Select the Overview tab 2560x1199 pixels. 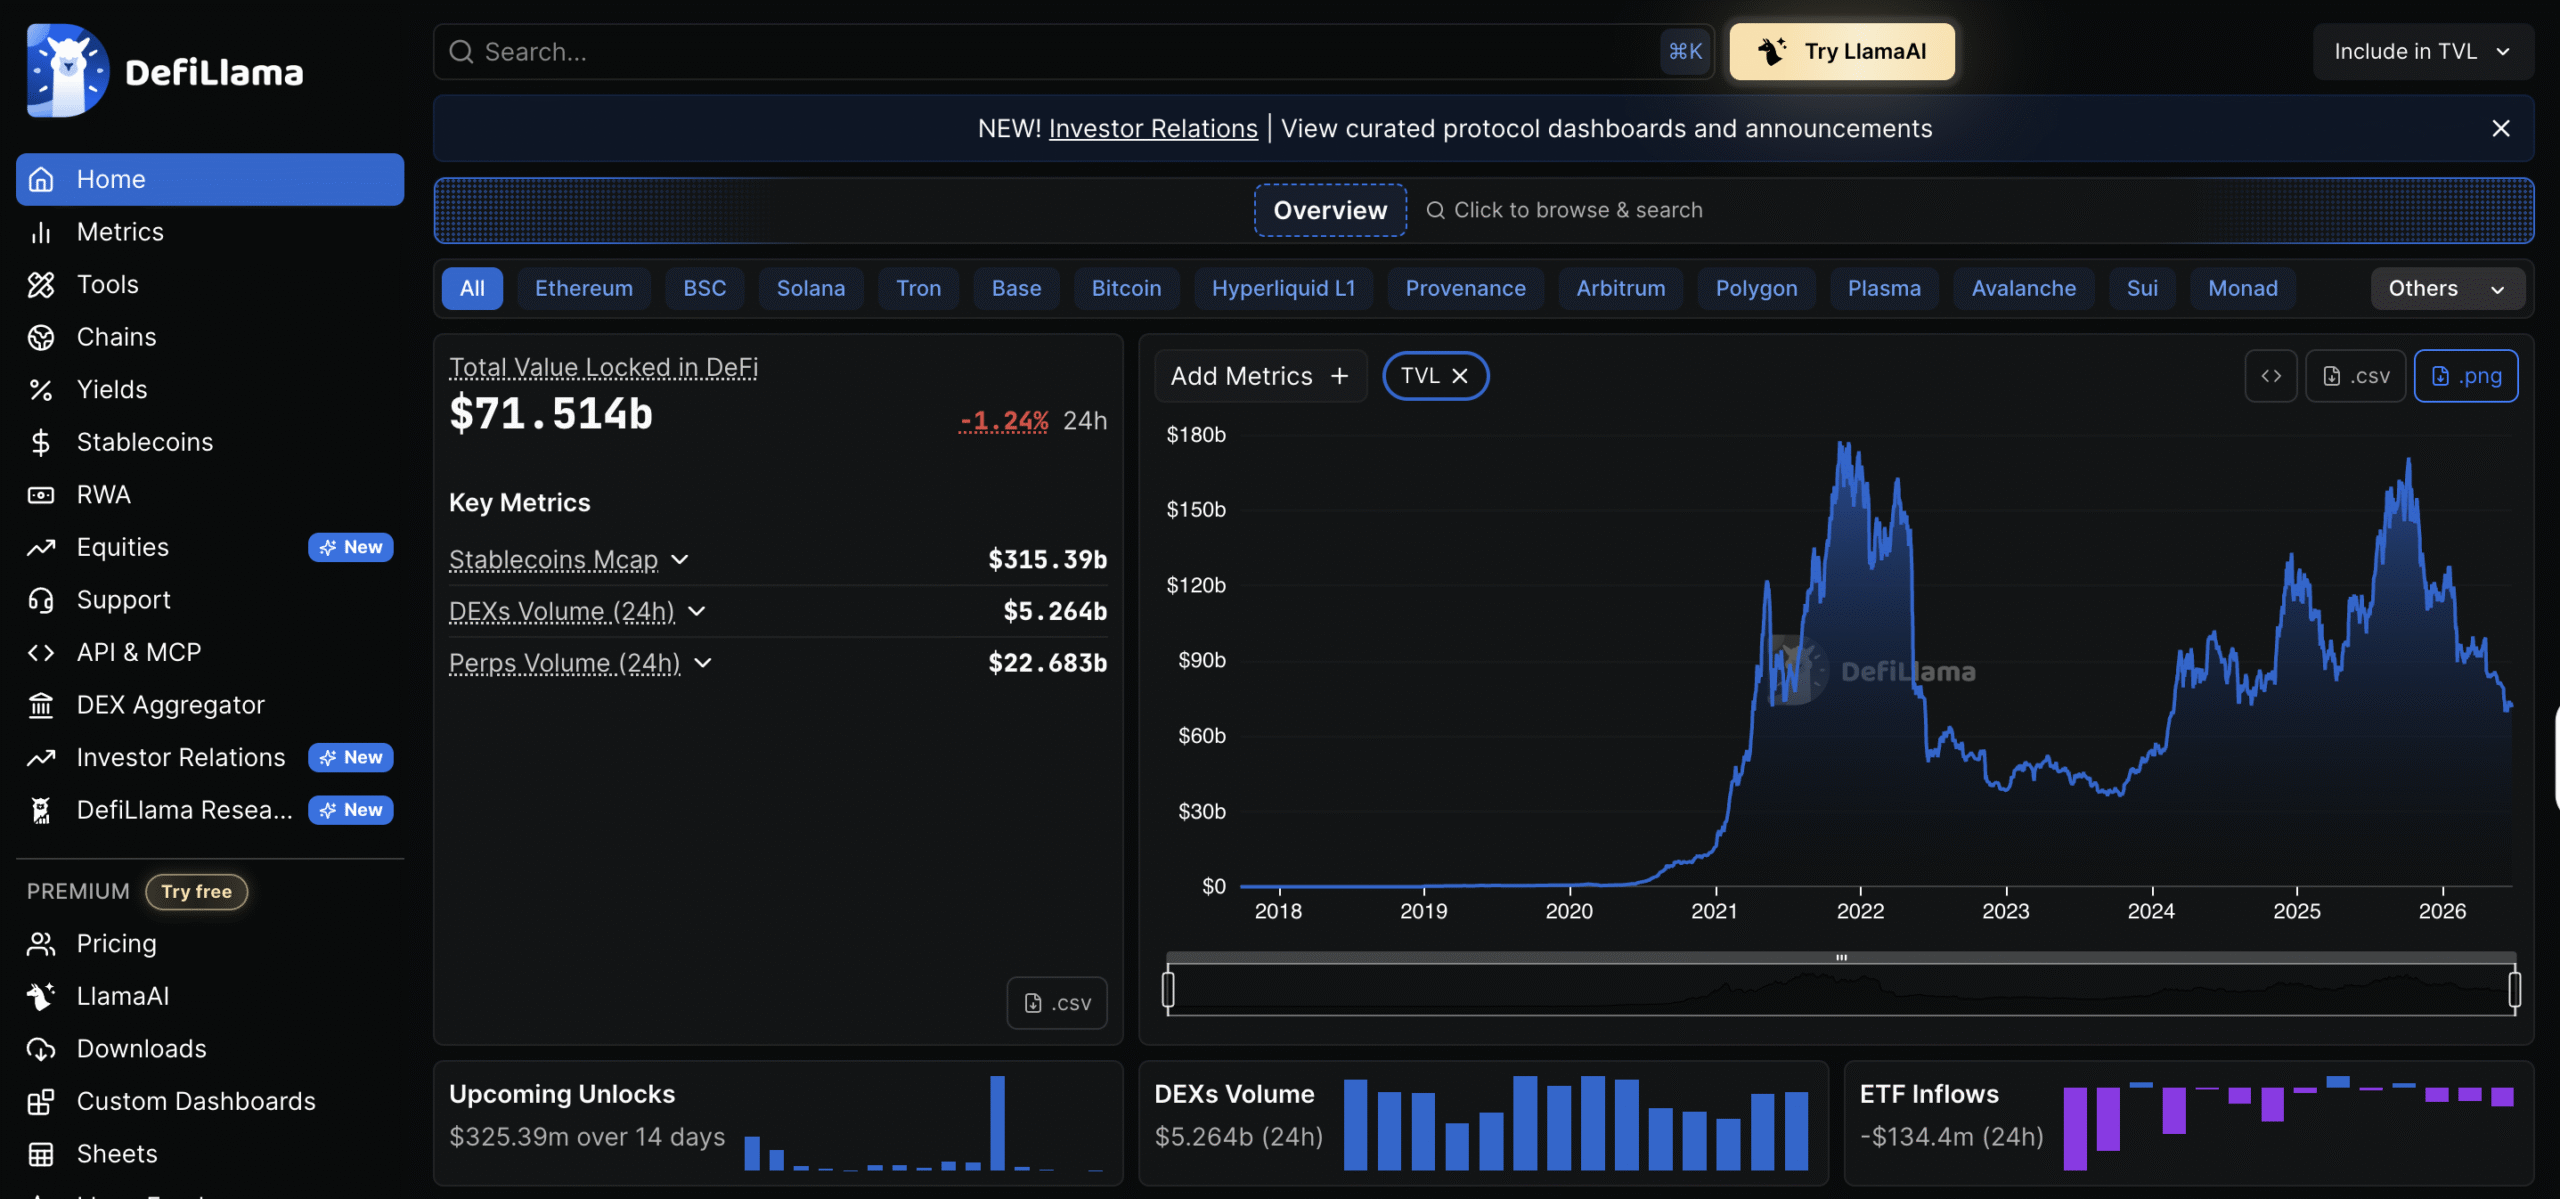[1330, 210]
